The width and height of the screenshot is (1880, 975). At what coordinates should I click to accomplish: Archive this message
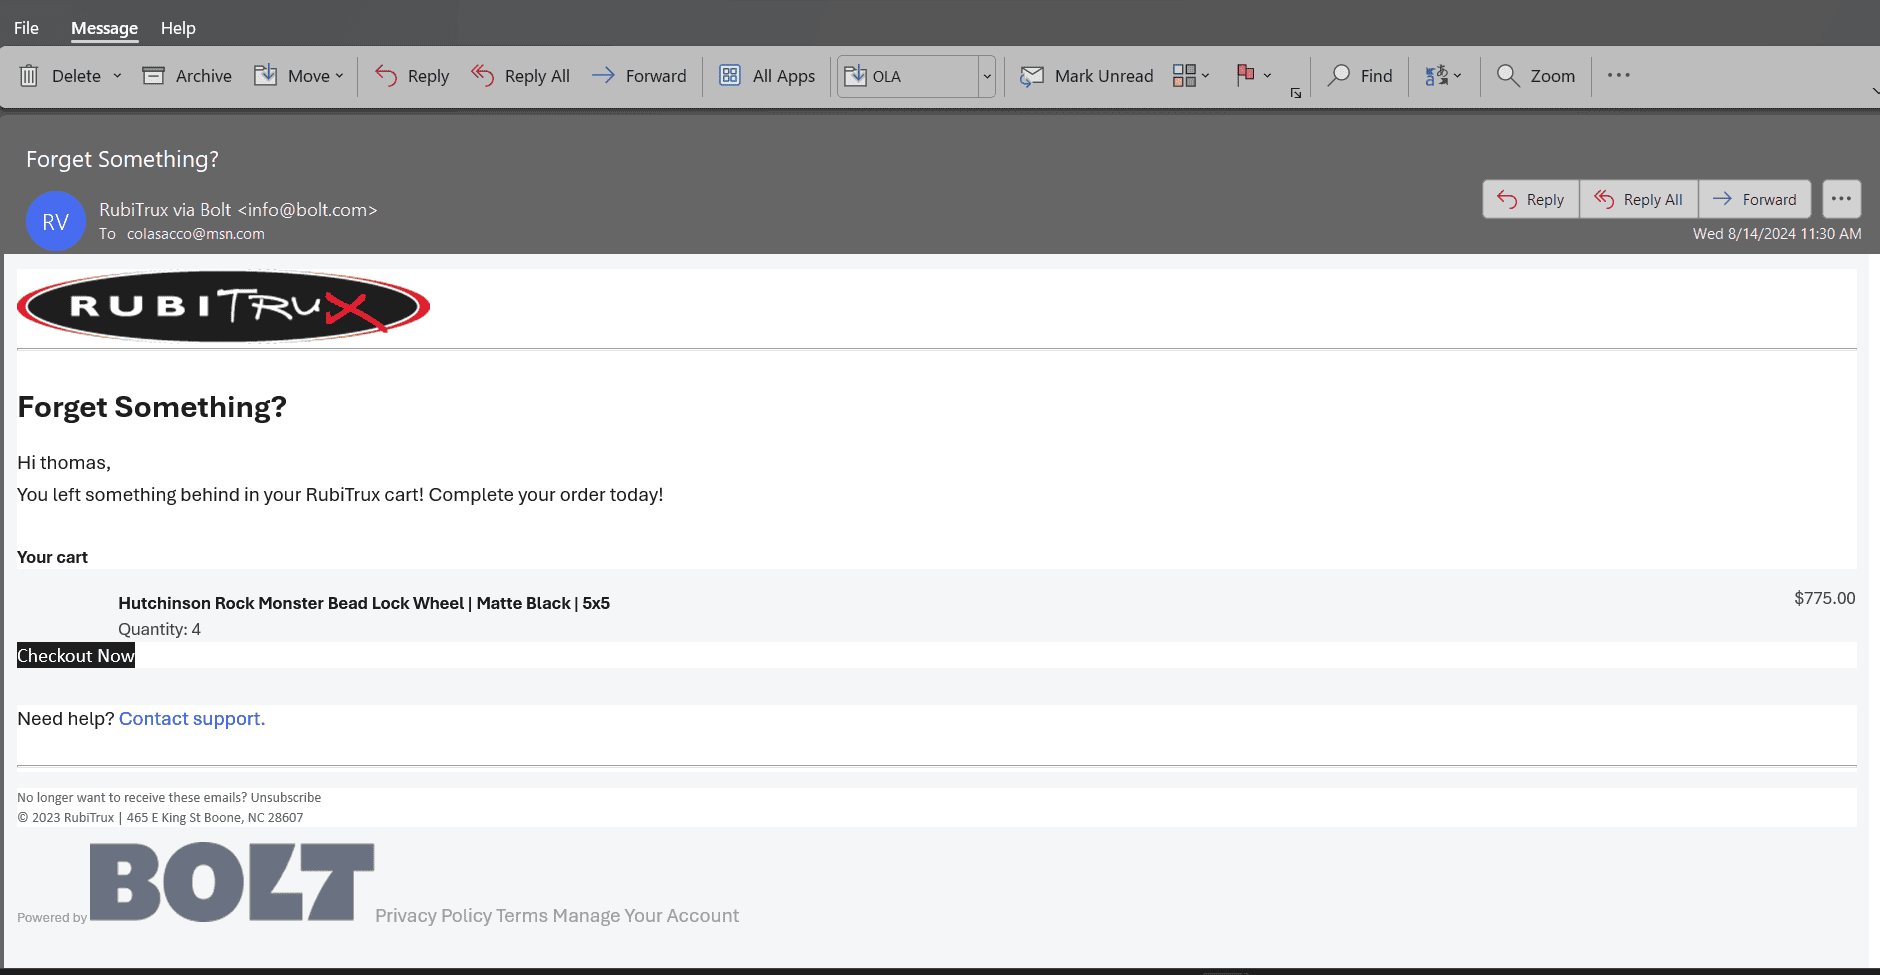pos(187,76)
